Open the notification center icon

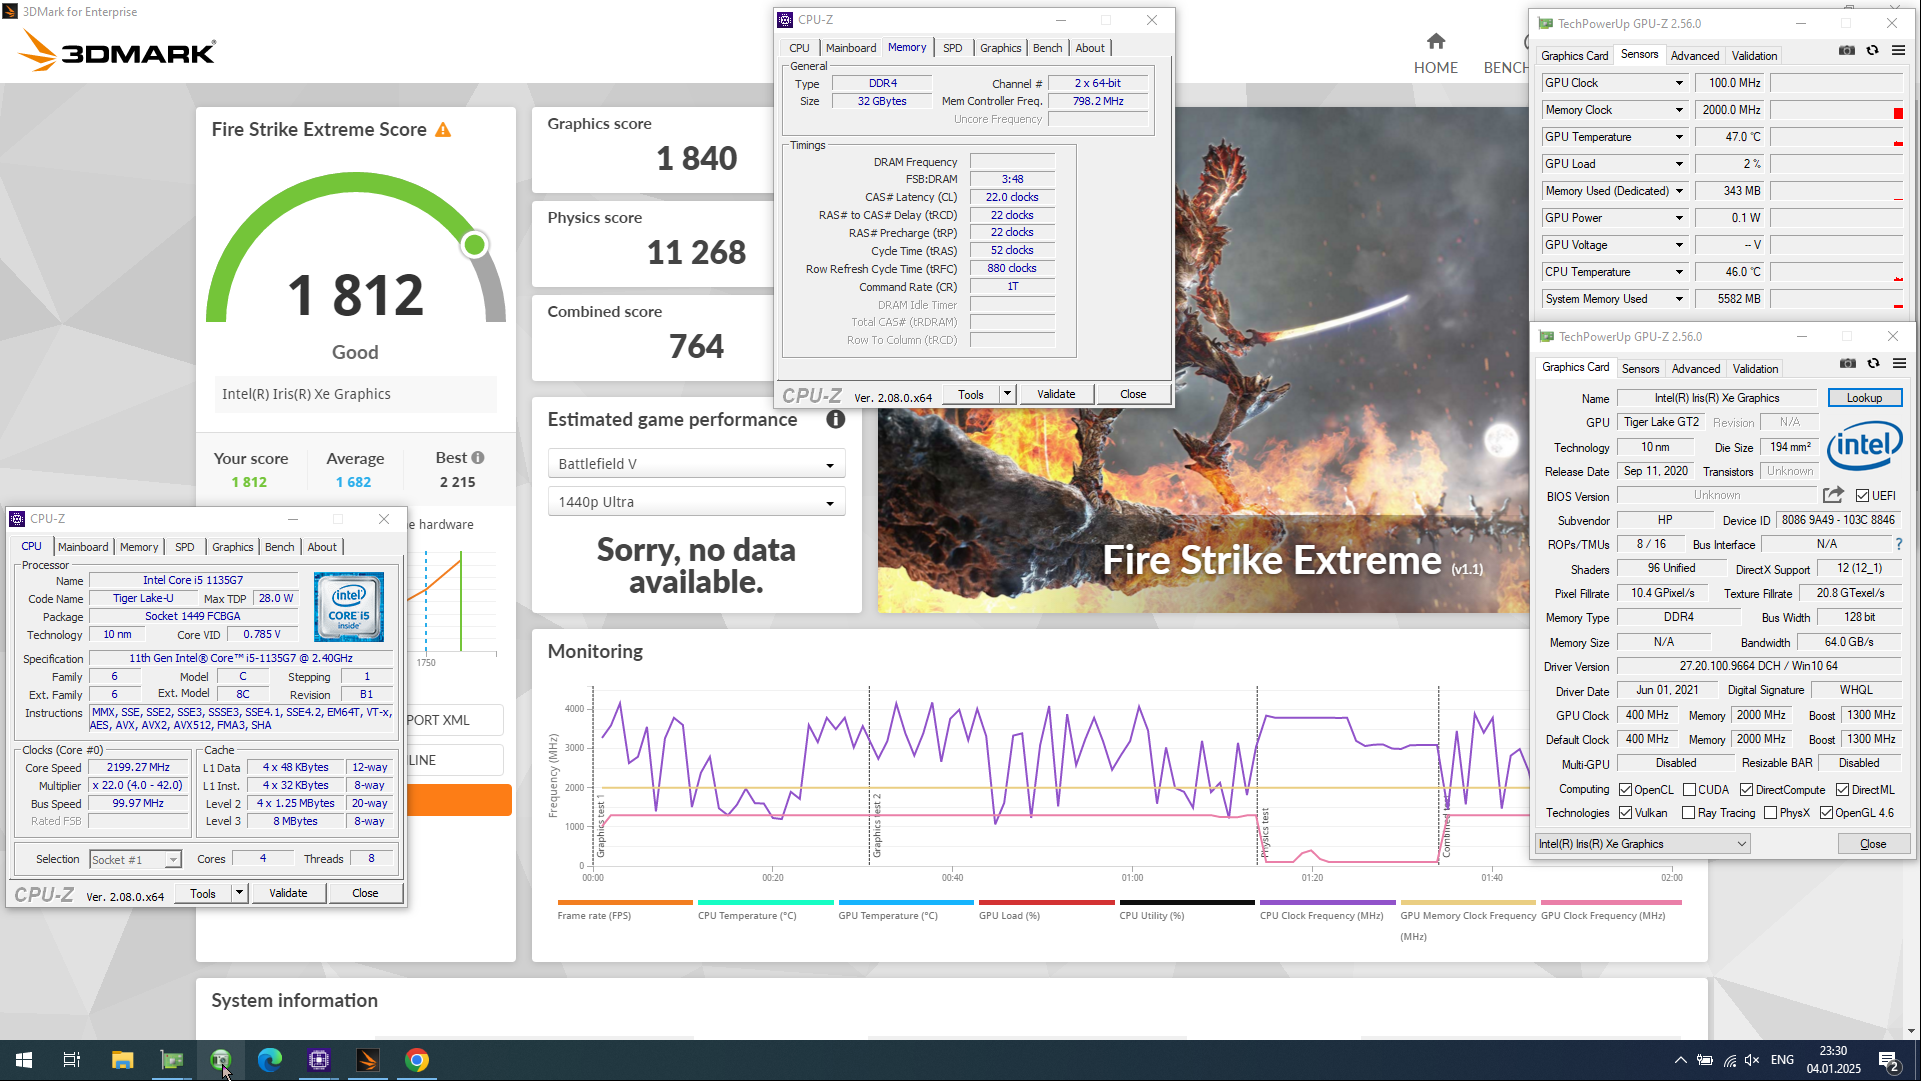[1888, 1061]
